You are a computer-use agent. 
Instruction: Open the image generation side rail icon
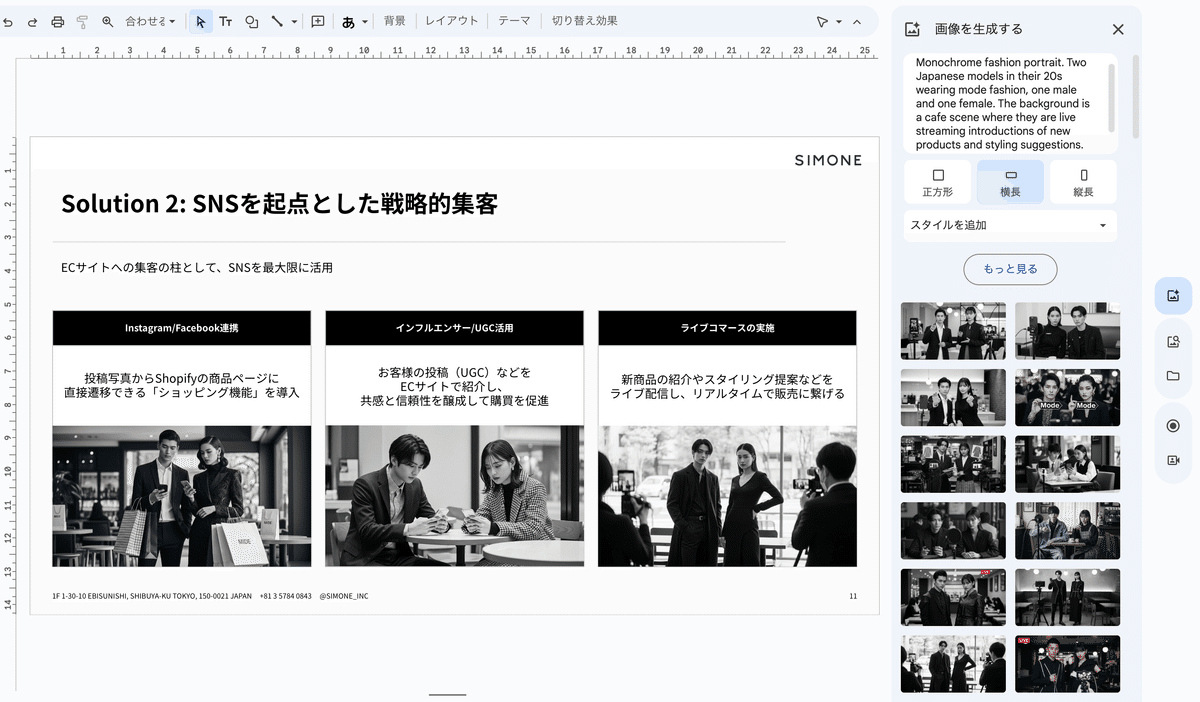[1173, 296]
